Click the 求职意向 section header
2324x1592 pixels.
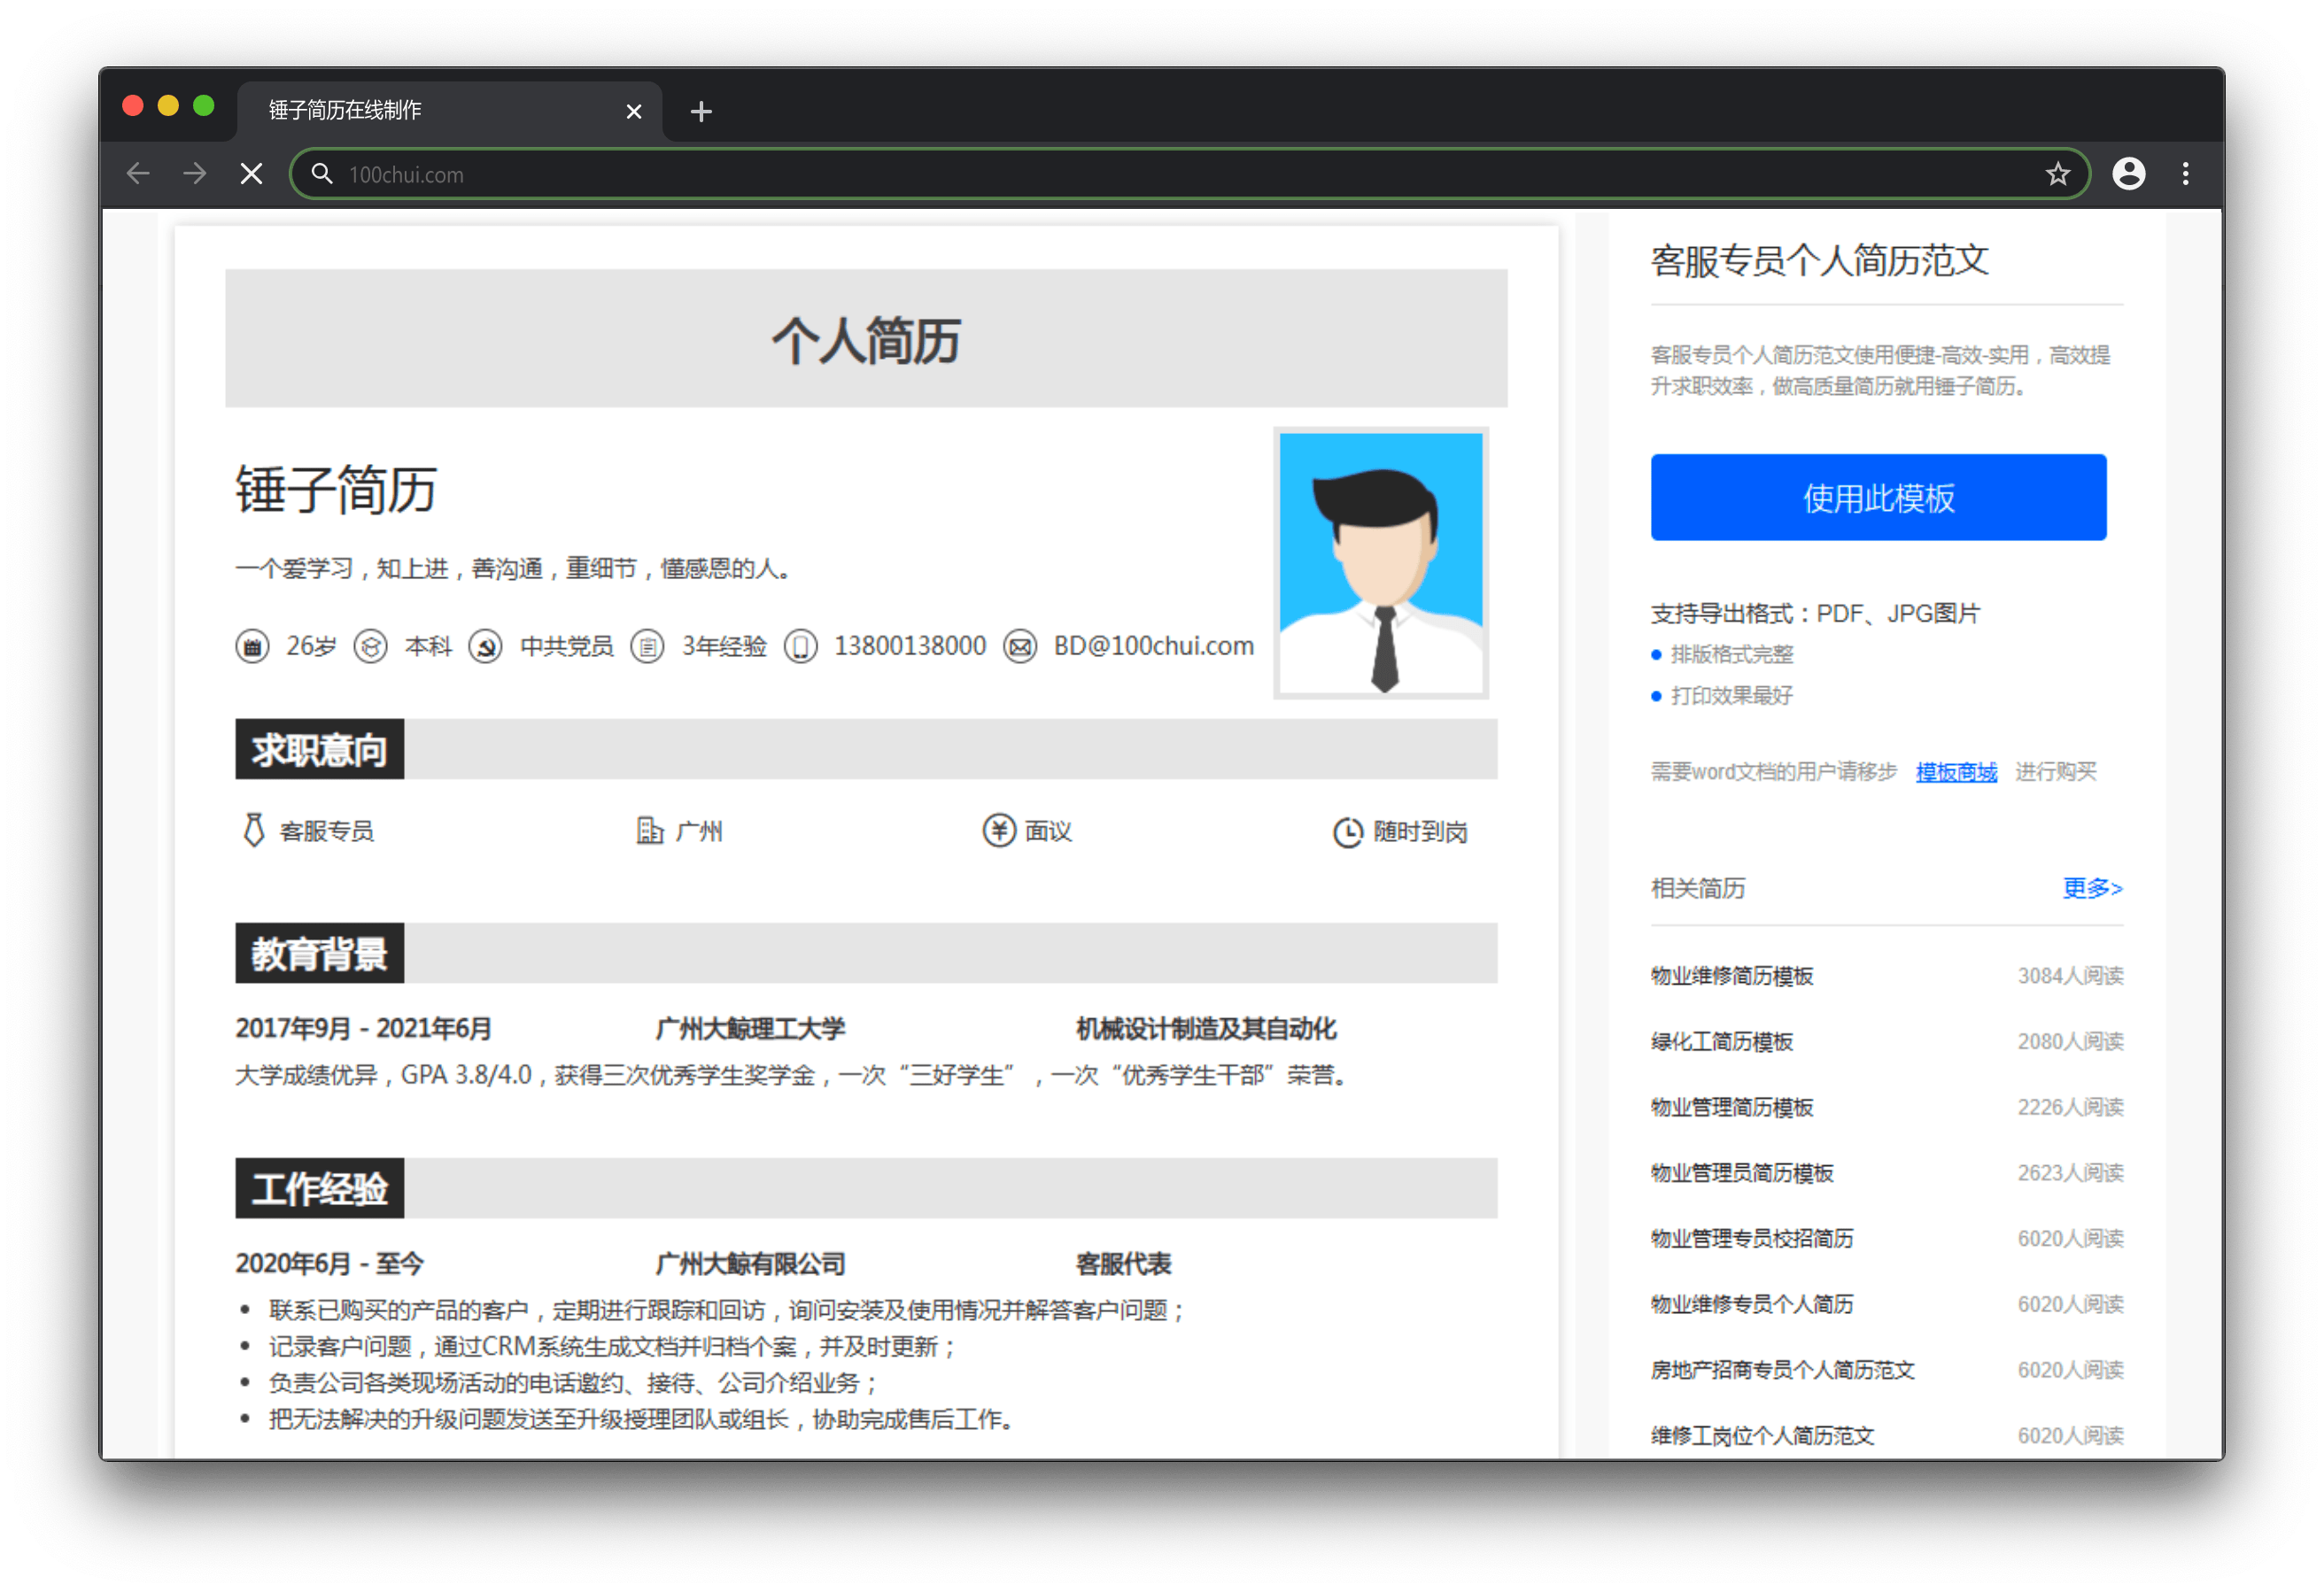pyautogui.click(x=319, y=749)
